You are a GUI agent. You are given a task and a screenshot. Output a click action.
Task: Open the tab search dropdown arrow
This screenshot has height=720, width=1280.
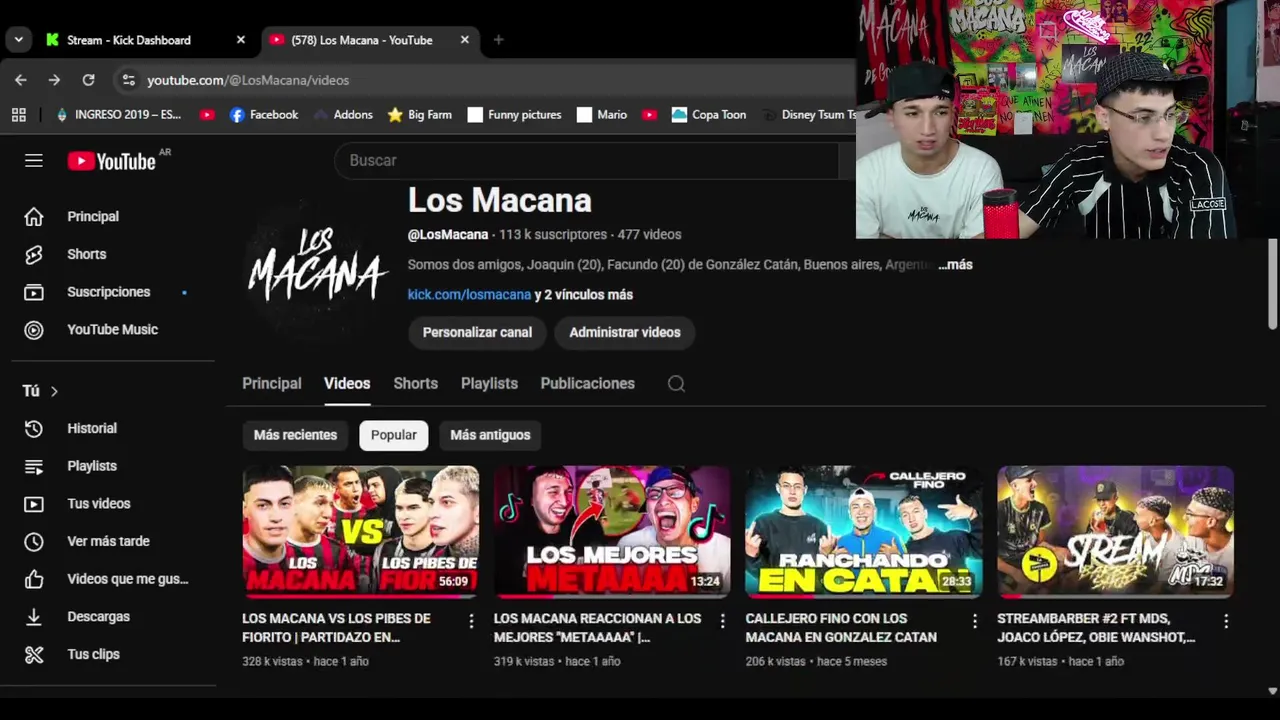(18, 40)
